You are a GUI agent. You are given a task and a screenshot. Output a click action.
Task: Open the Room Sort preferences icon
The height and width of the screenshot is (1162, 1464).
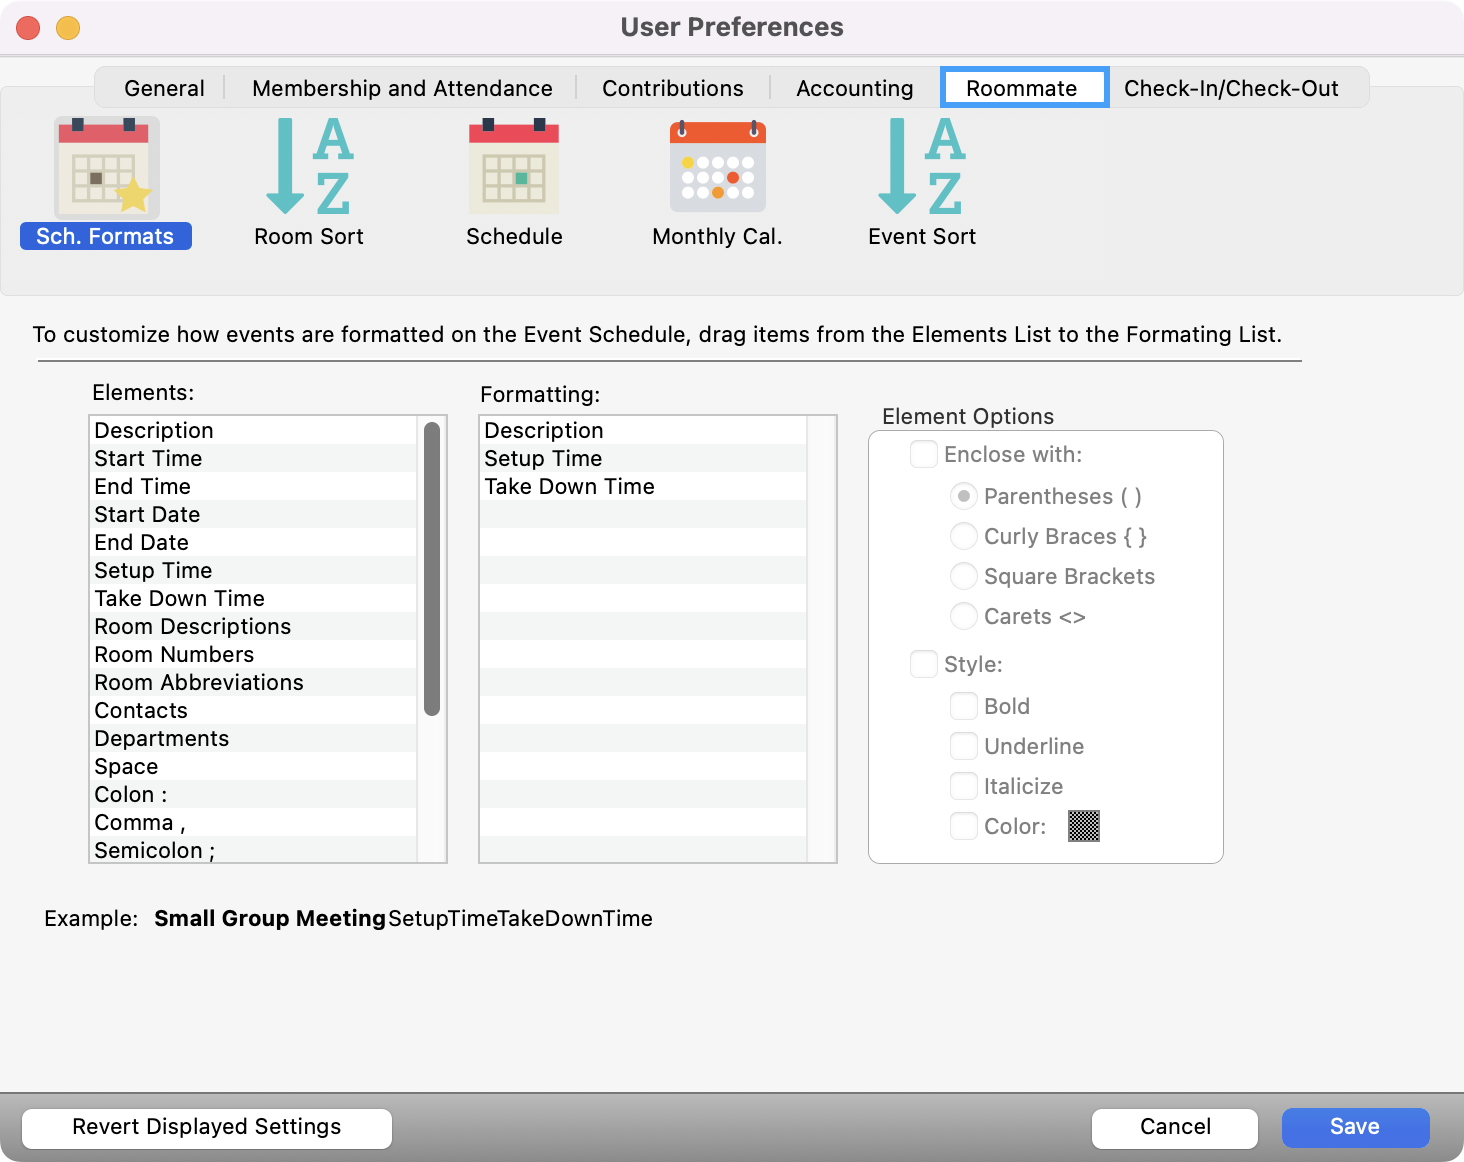tap(308, 168)
